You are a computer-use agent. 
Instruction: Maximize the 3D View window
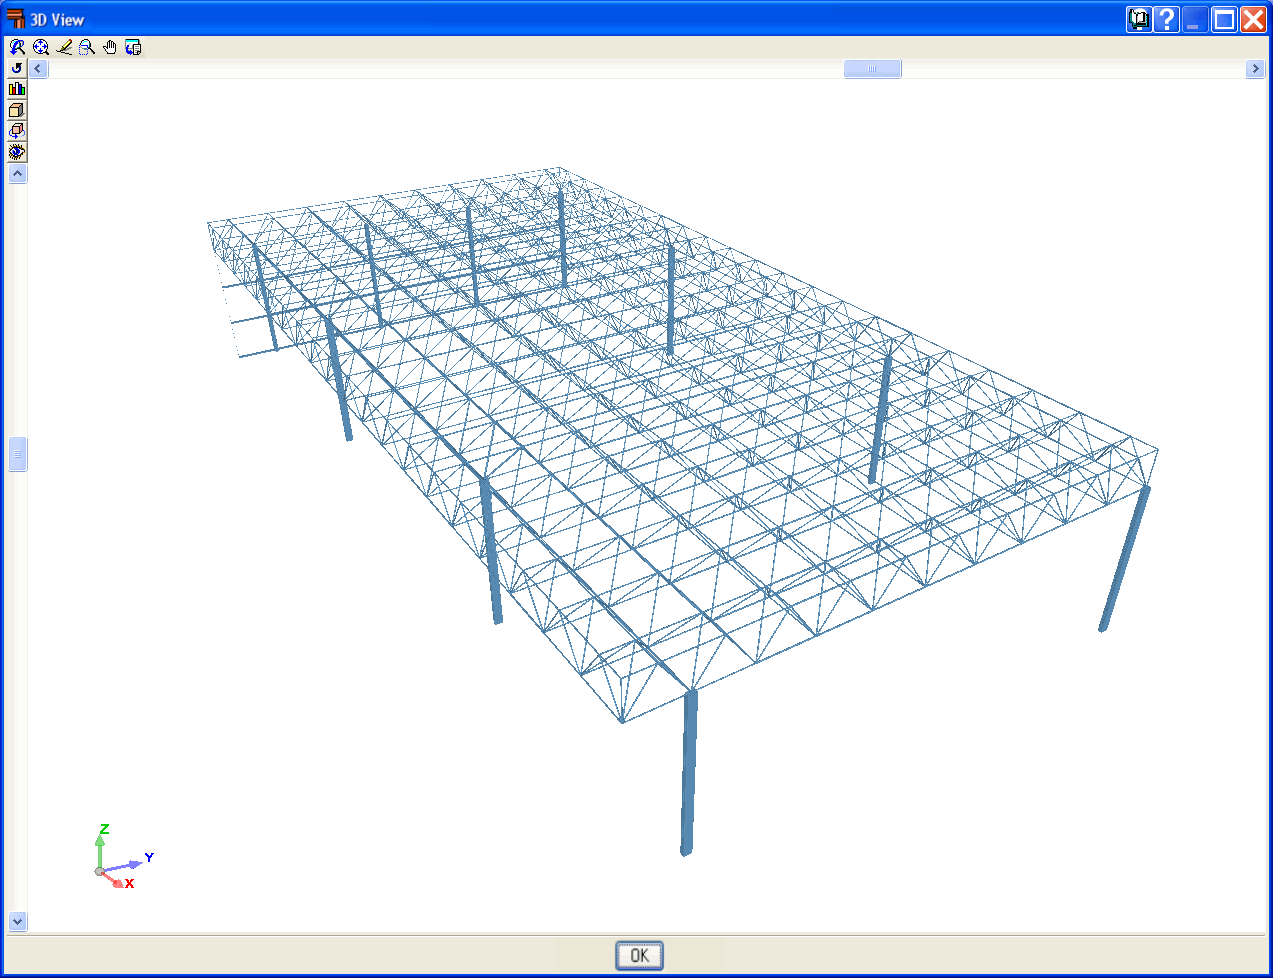(1225, 19)
